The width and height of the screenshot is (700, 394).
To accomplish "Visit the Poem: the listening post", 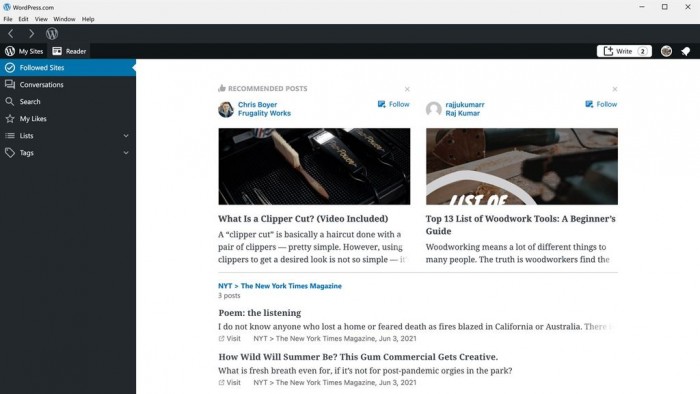I will click(x=229, y=339).
